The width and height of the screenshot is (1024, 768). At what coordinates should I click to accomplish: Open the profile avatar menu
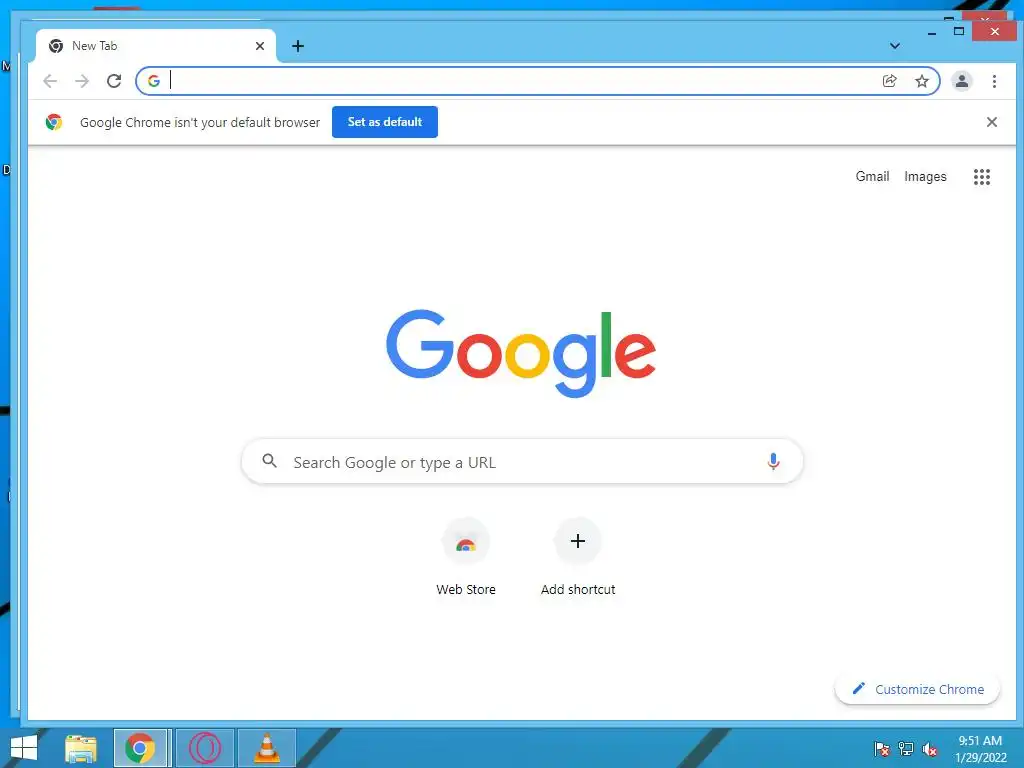click(962, 81)
